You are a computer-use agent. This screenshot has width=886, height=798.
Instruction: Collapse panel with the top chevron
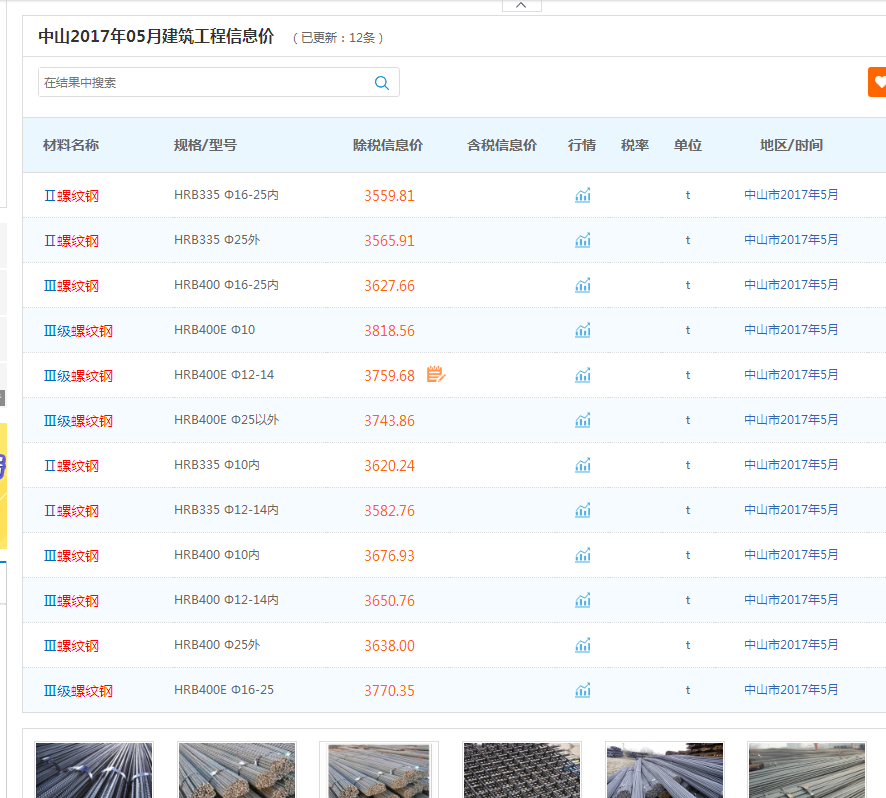[522, 5]
